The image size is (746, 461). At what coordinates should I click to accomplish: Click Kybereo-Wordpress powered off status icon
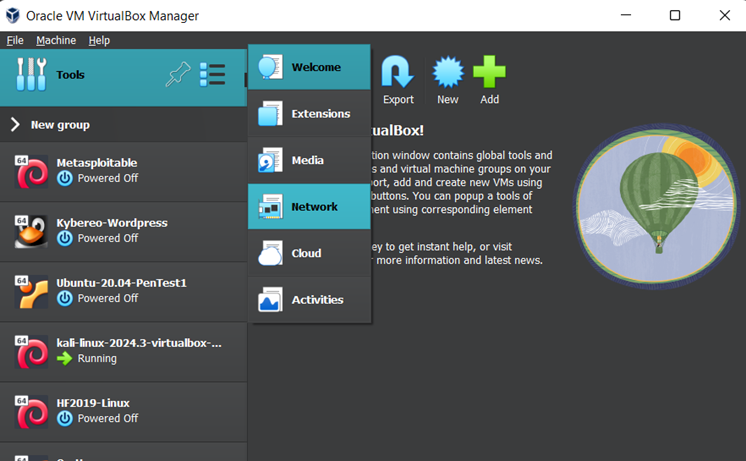[x=65, y=238]
